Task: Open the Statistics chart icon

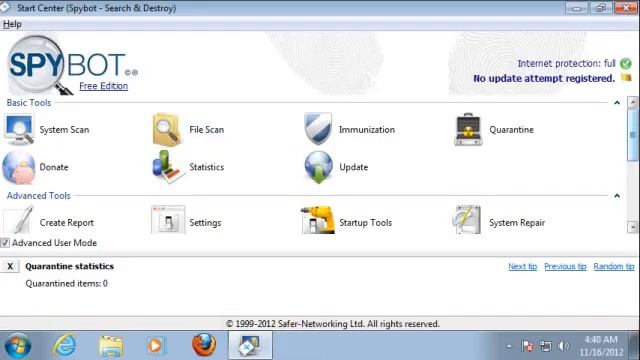Action: point(168,167)
